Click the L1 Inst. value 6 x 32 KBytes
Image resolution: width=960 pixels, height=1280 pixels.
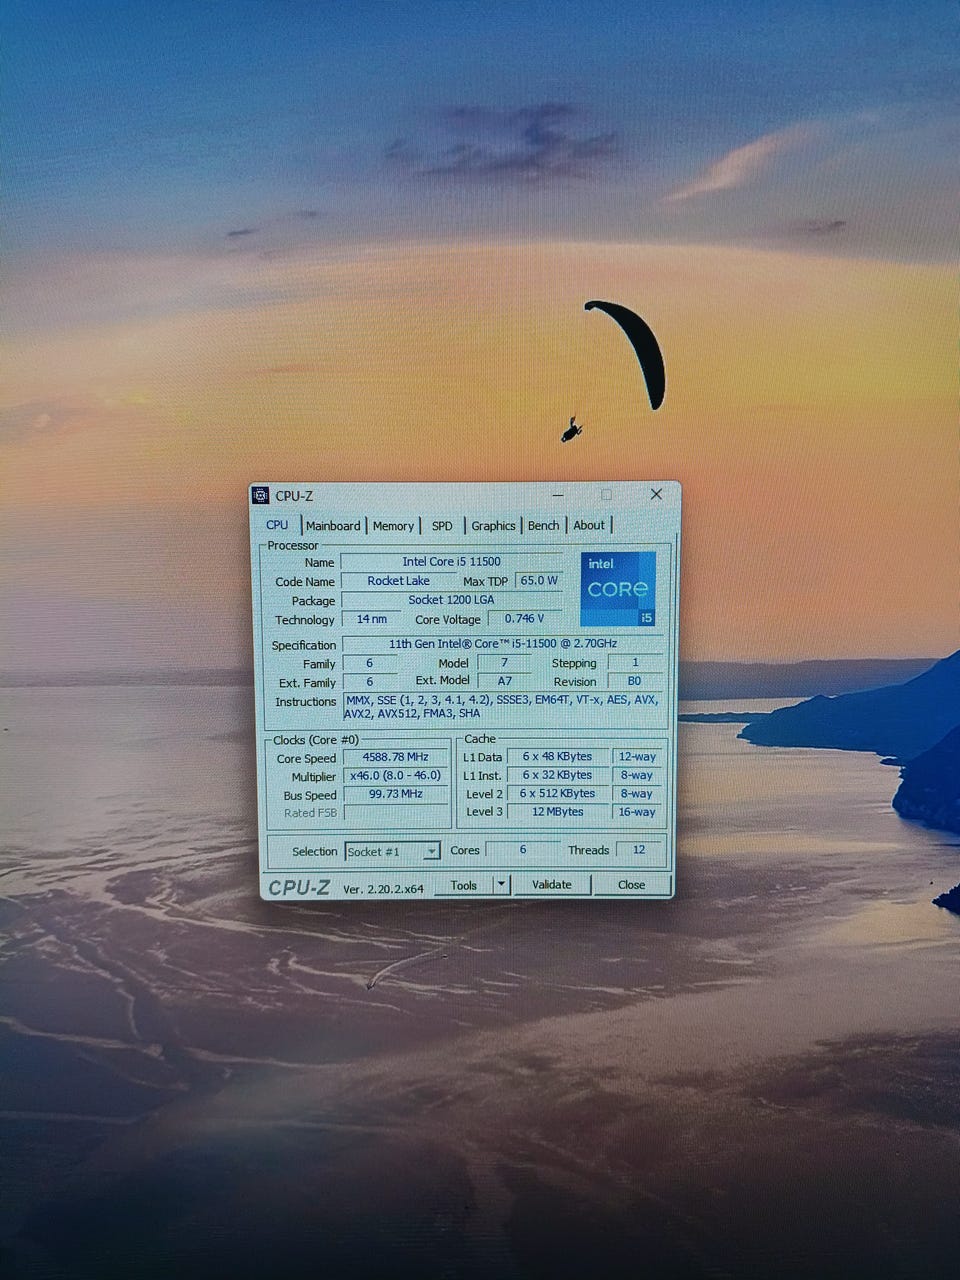tap(558, 775)
